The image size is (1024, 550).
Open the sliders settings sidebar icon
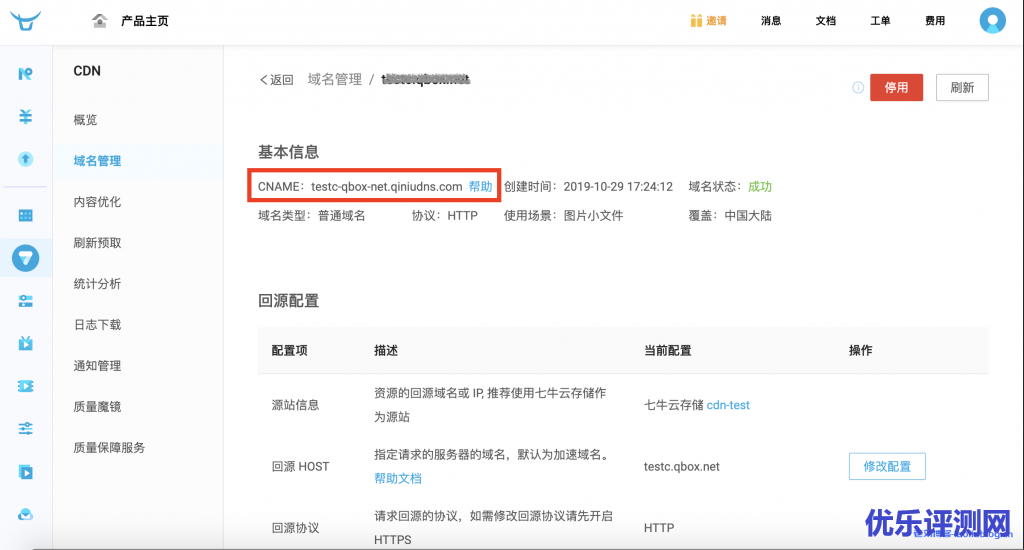[25, 429]
